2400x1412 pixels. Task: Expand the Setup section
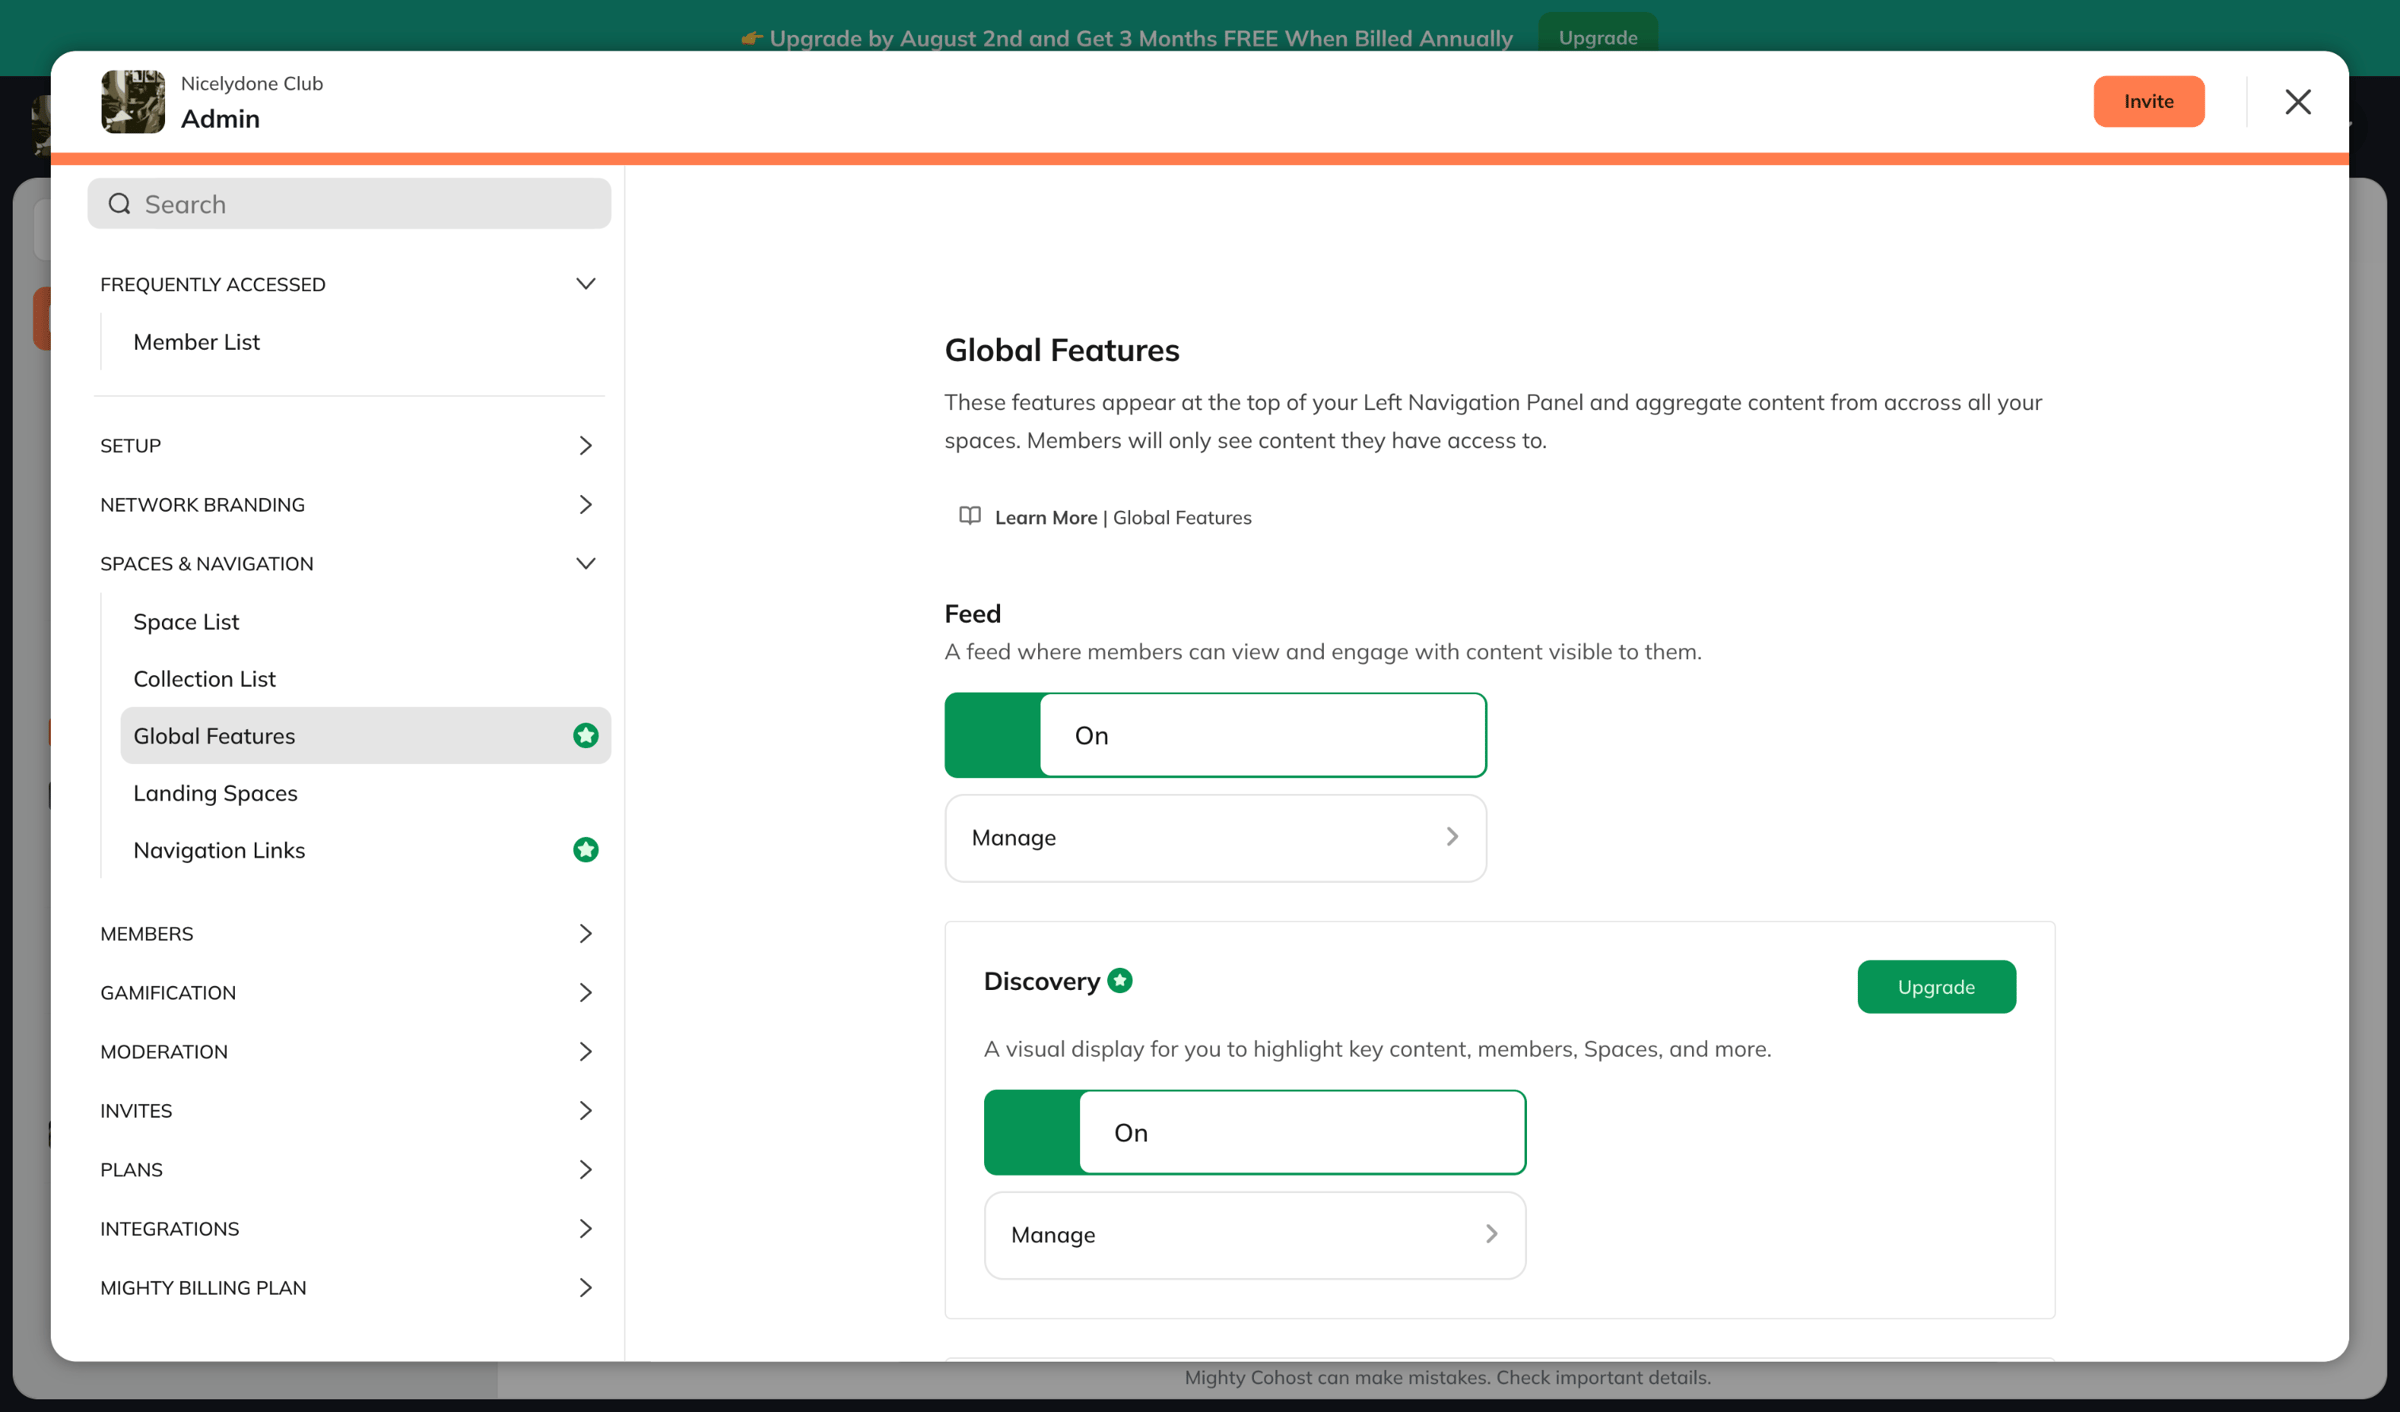348,445
